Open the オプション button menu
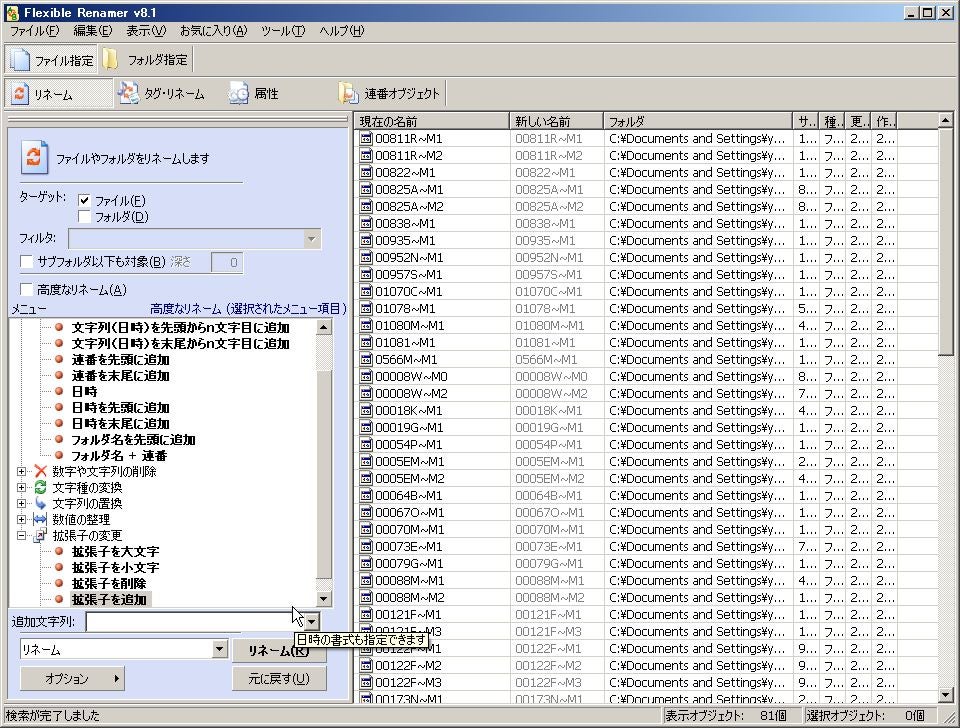The width and height of the screenshot is (960, 728). 72,678
